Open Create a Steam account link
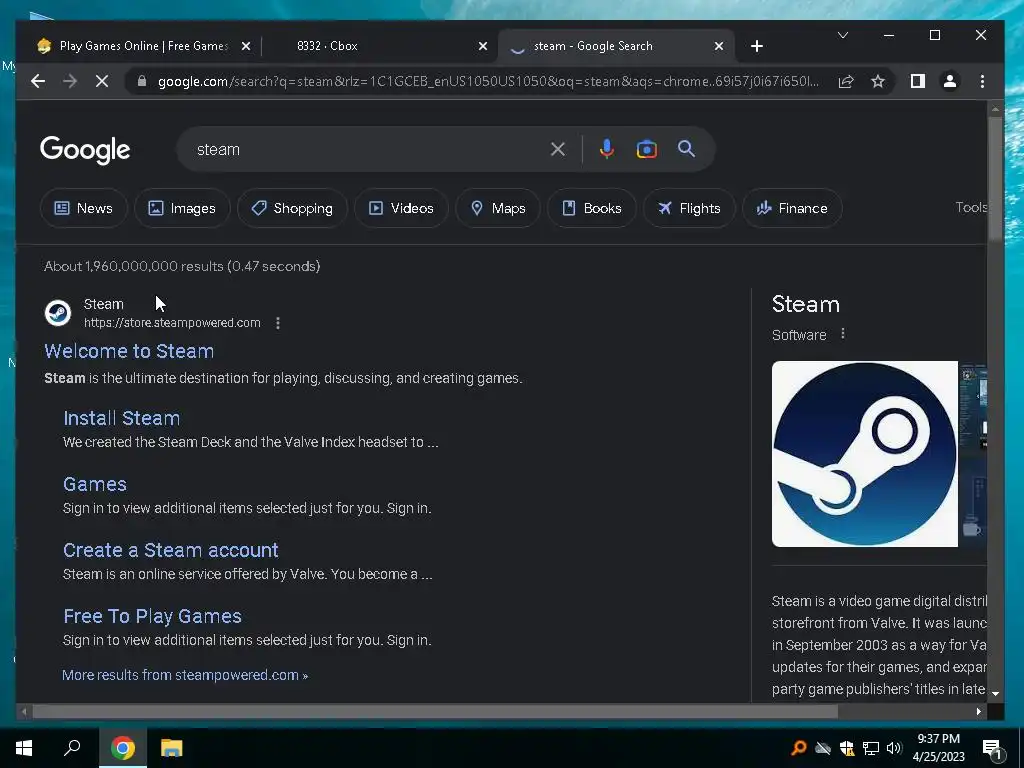This screenshot has width=1024, height=768. click(170, 550)
